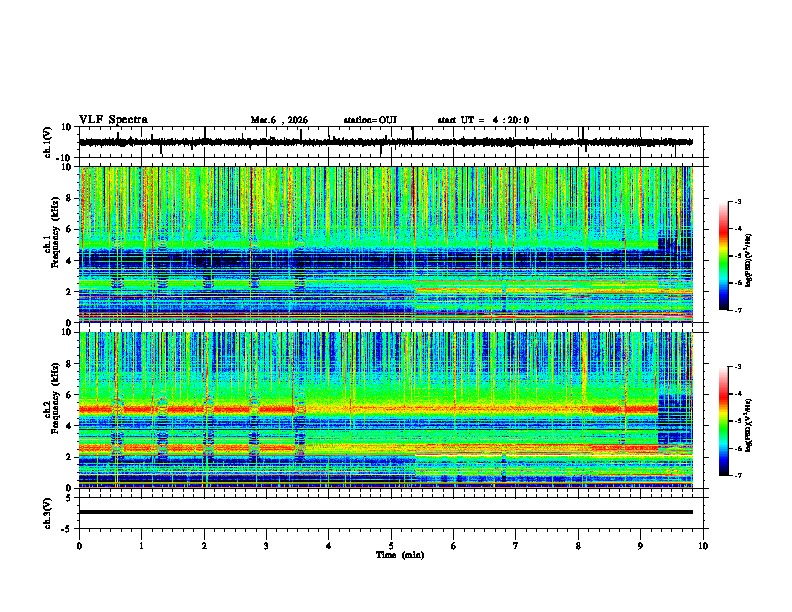Click the ch.2 spectrogram color scale bar

tap(725, 421)
